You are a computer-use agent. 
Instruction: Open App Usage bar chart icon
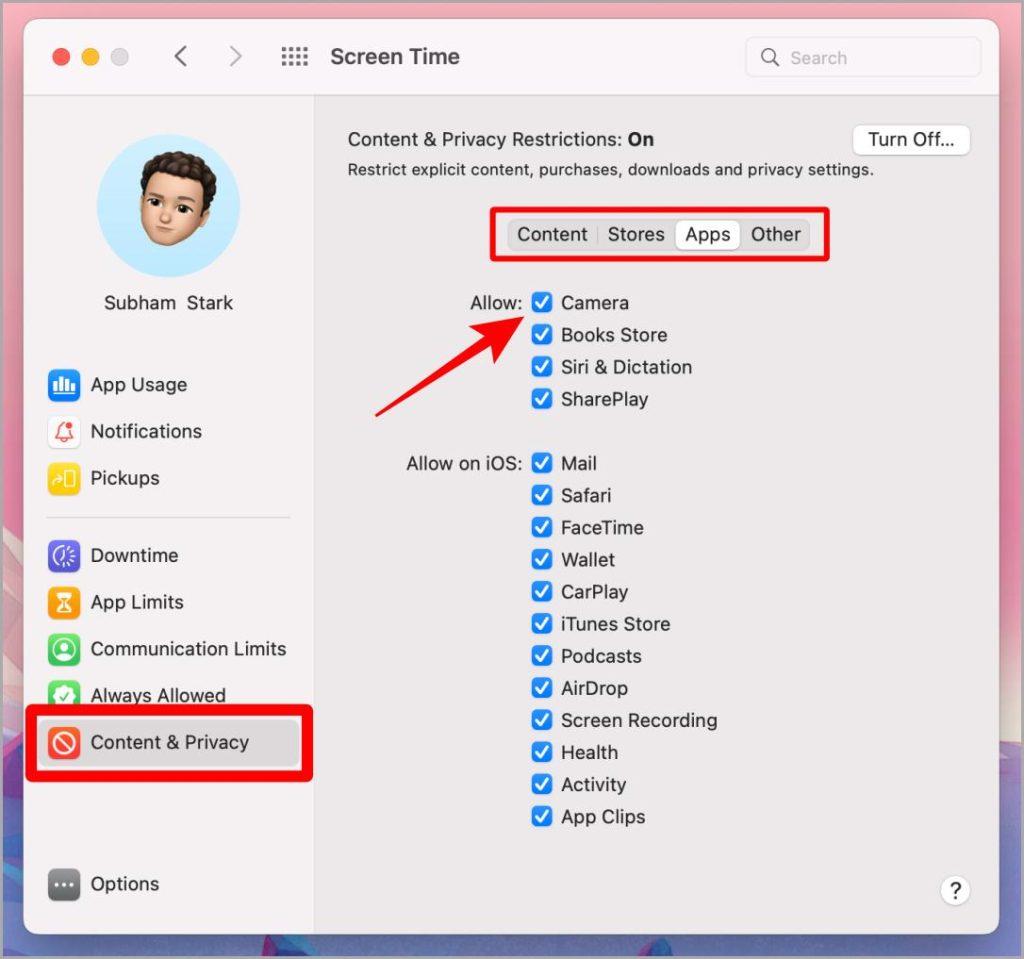64,385
